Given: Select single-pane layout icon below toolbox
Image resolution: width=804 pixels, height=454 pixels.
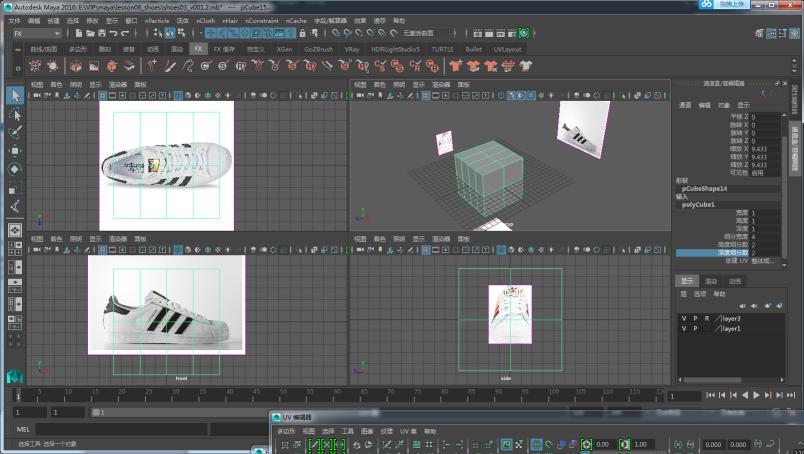Looking at the screenshot, I should pos(15,230).
